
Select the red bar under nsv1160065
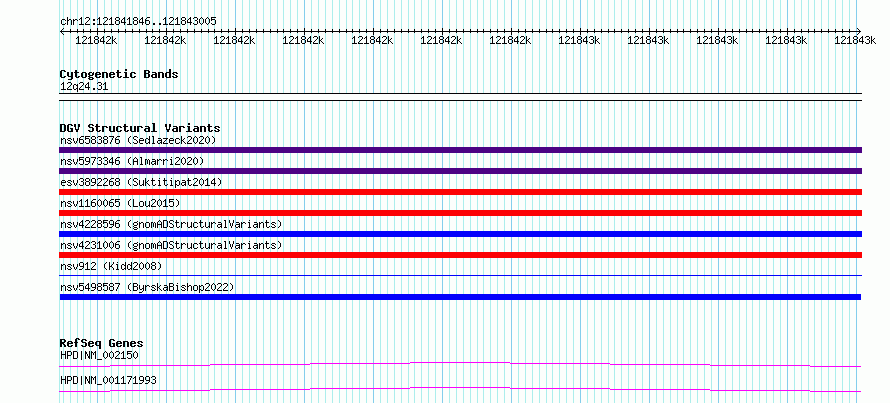click(x=460, y=213)
